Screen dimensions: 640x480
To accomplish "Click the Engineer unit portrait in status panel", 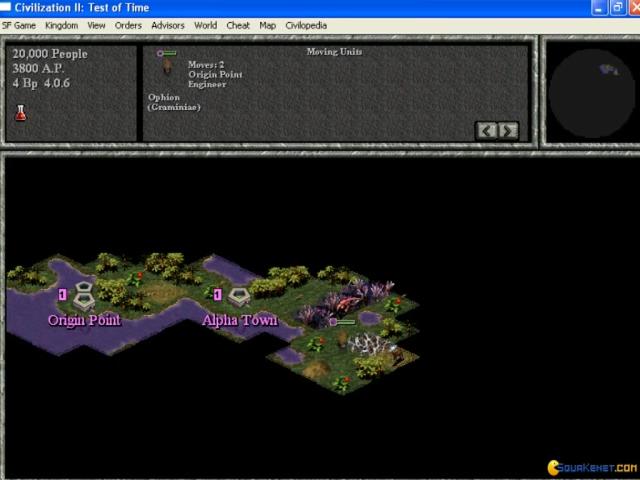I will 167,66.
